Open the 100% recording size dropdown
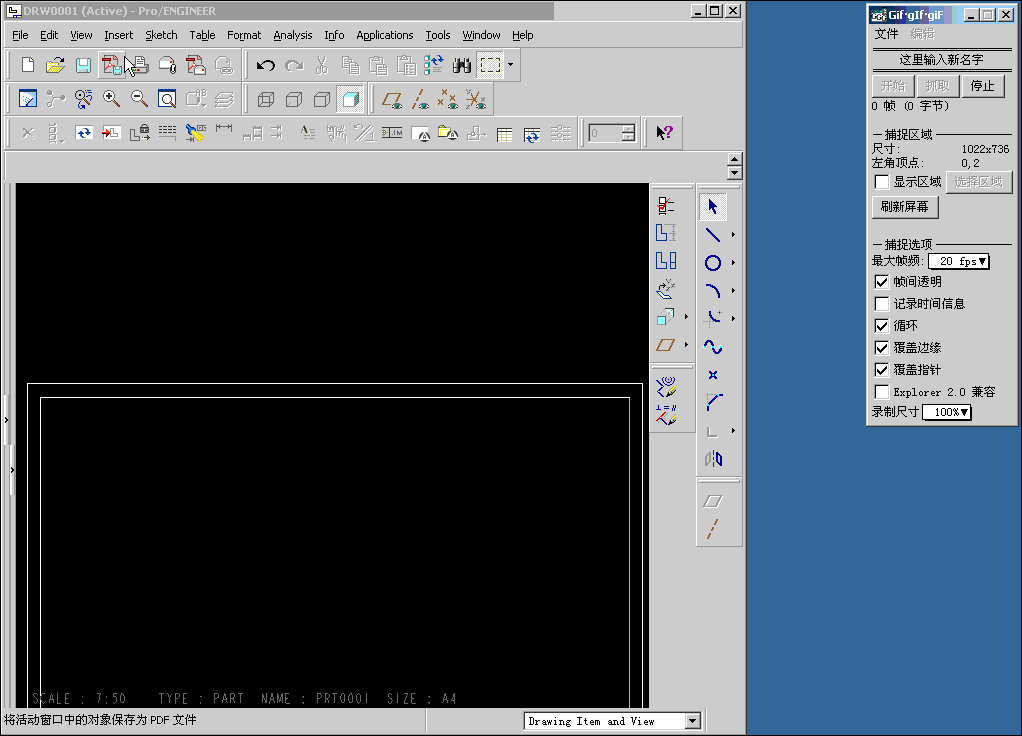The image size is (1022, 736). click(947, 412)
